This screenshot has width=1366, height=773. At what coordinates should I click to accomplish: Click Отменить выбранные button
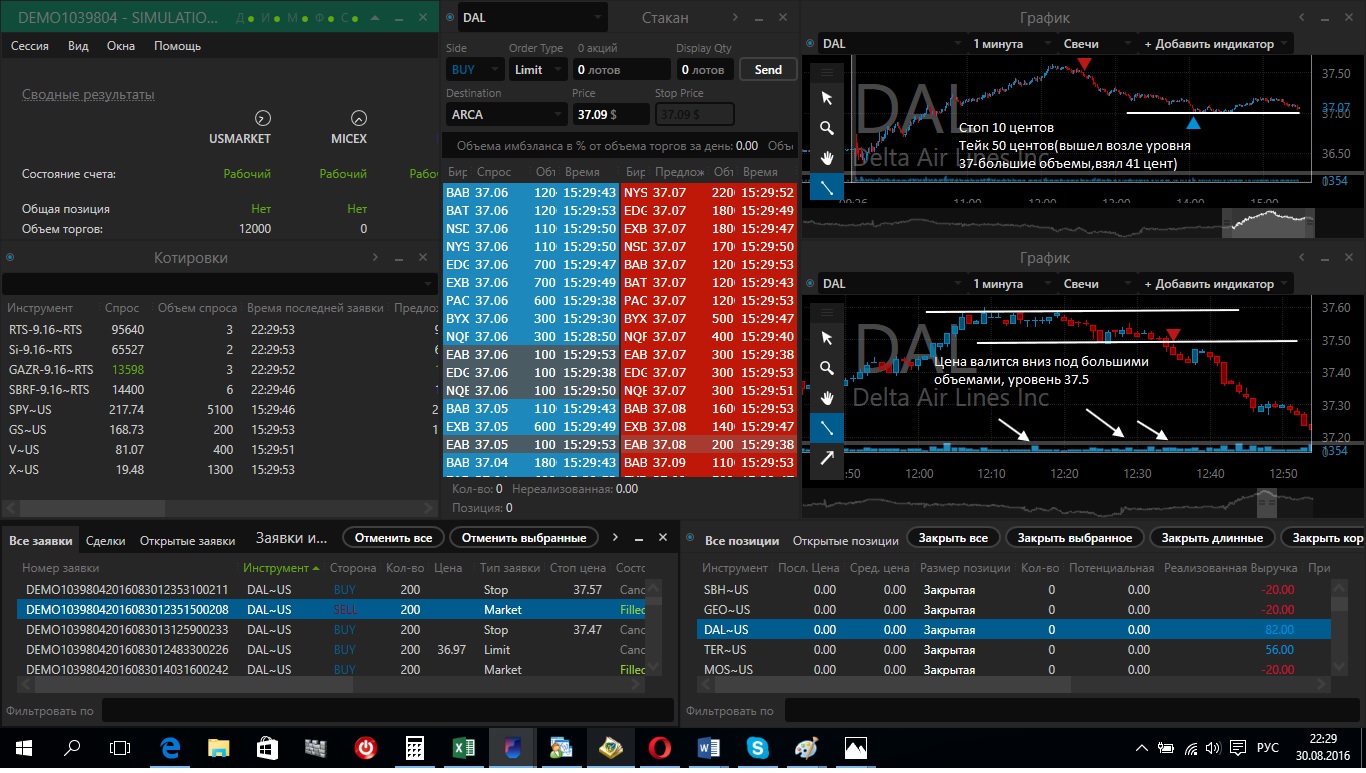tap(524, 538)
